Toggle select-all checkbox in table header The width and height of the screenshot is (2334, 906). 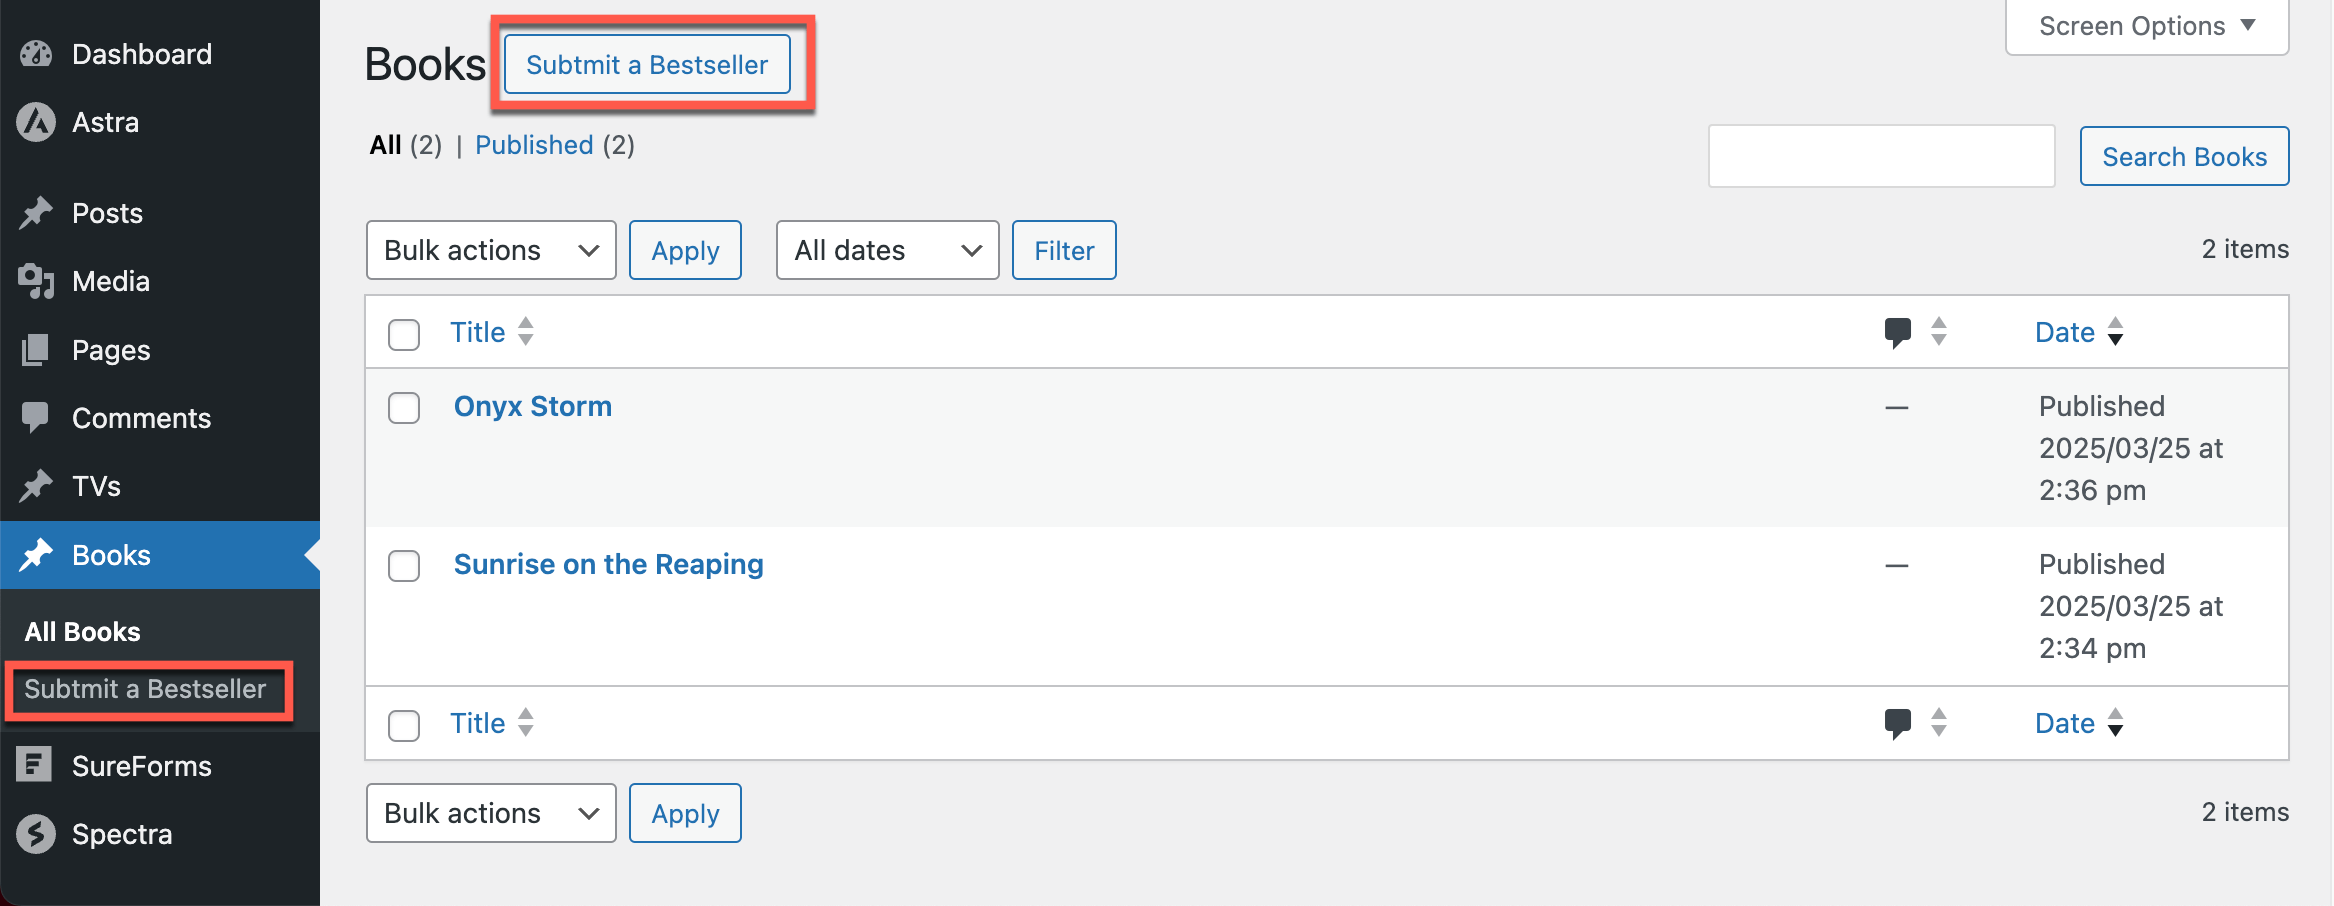coord(404,334)
